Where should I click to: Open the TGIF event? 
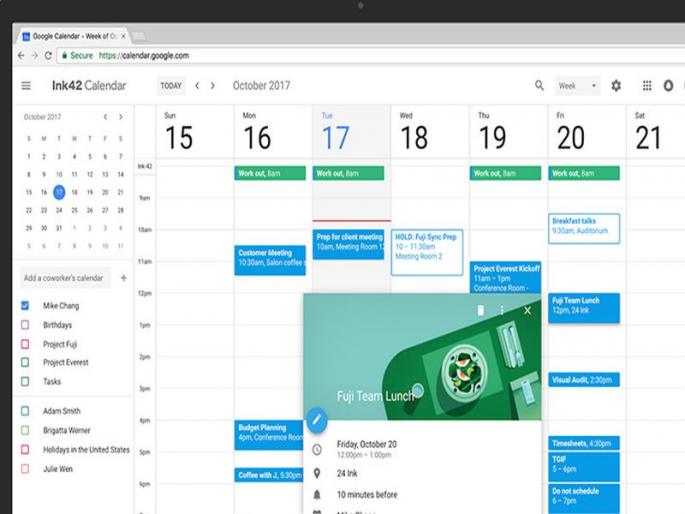coord(584,467)
